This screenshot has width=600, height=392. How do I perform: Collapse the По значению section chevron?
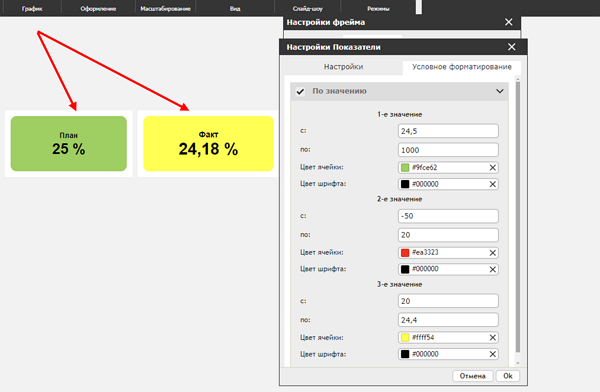click(499, 91)
